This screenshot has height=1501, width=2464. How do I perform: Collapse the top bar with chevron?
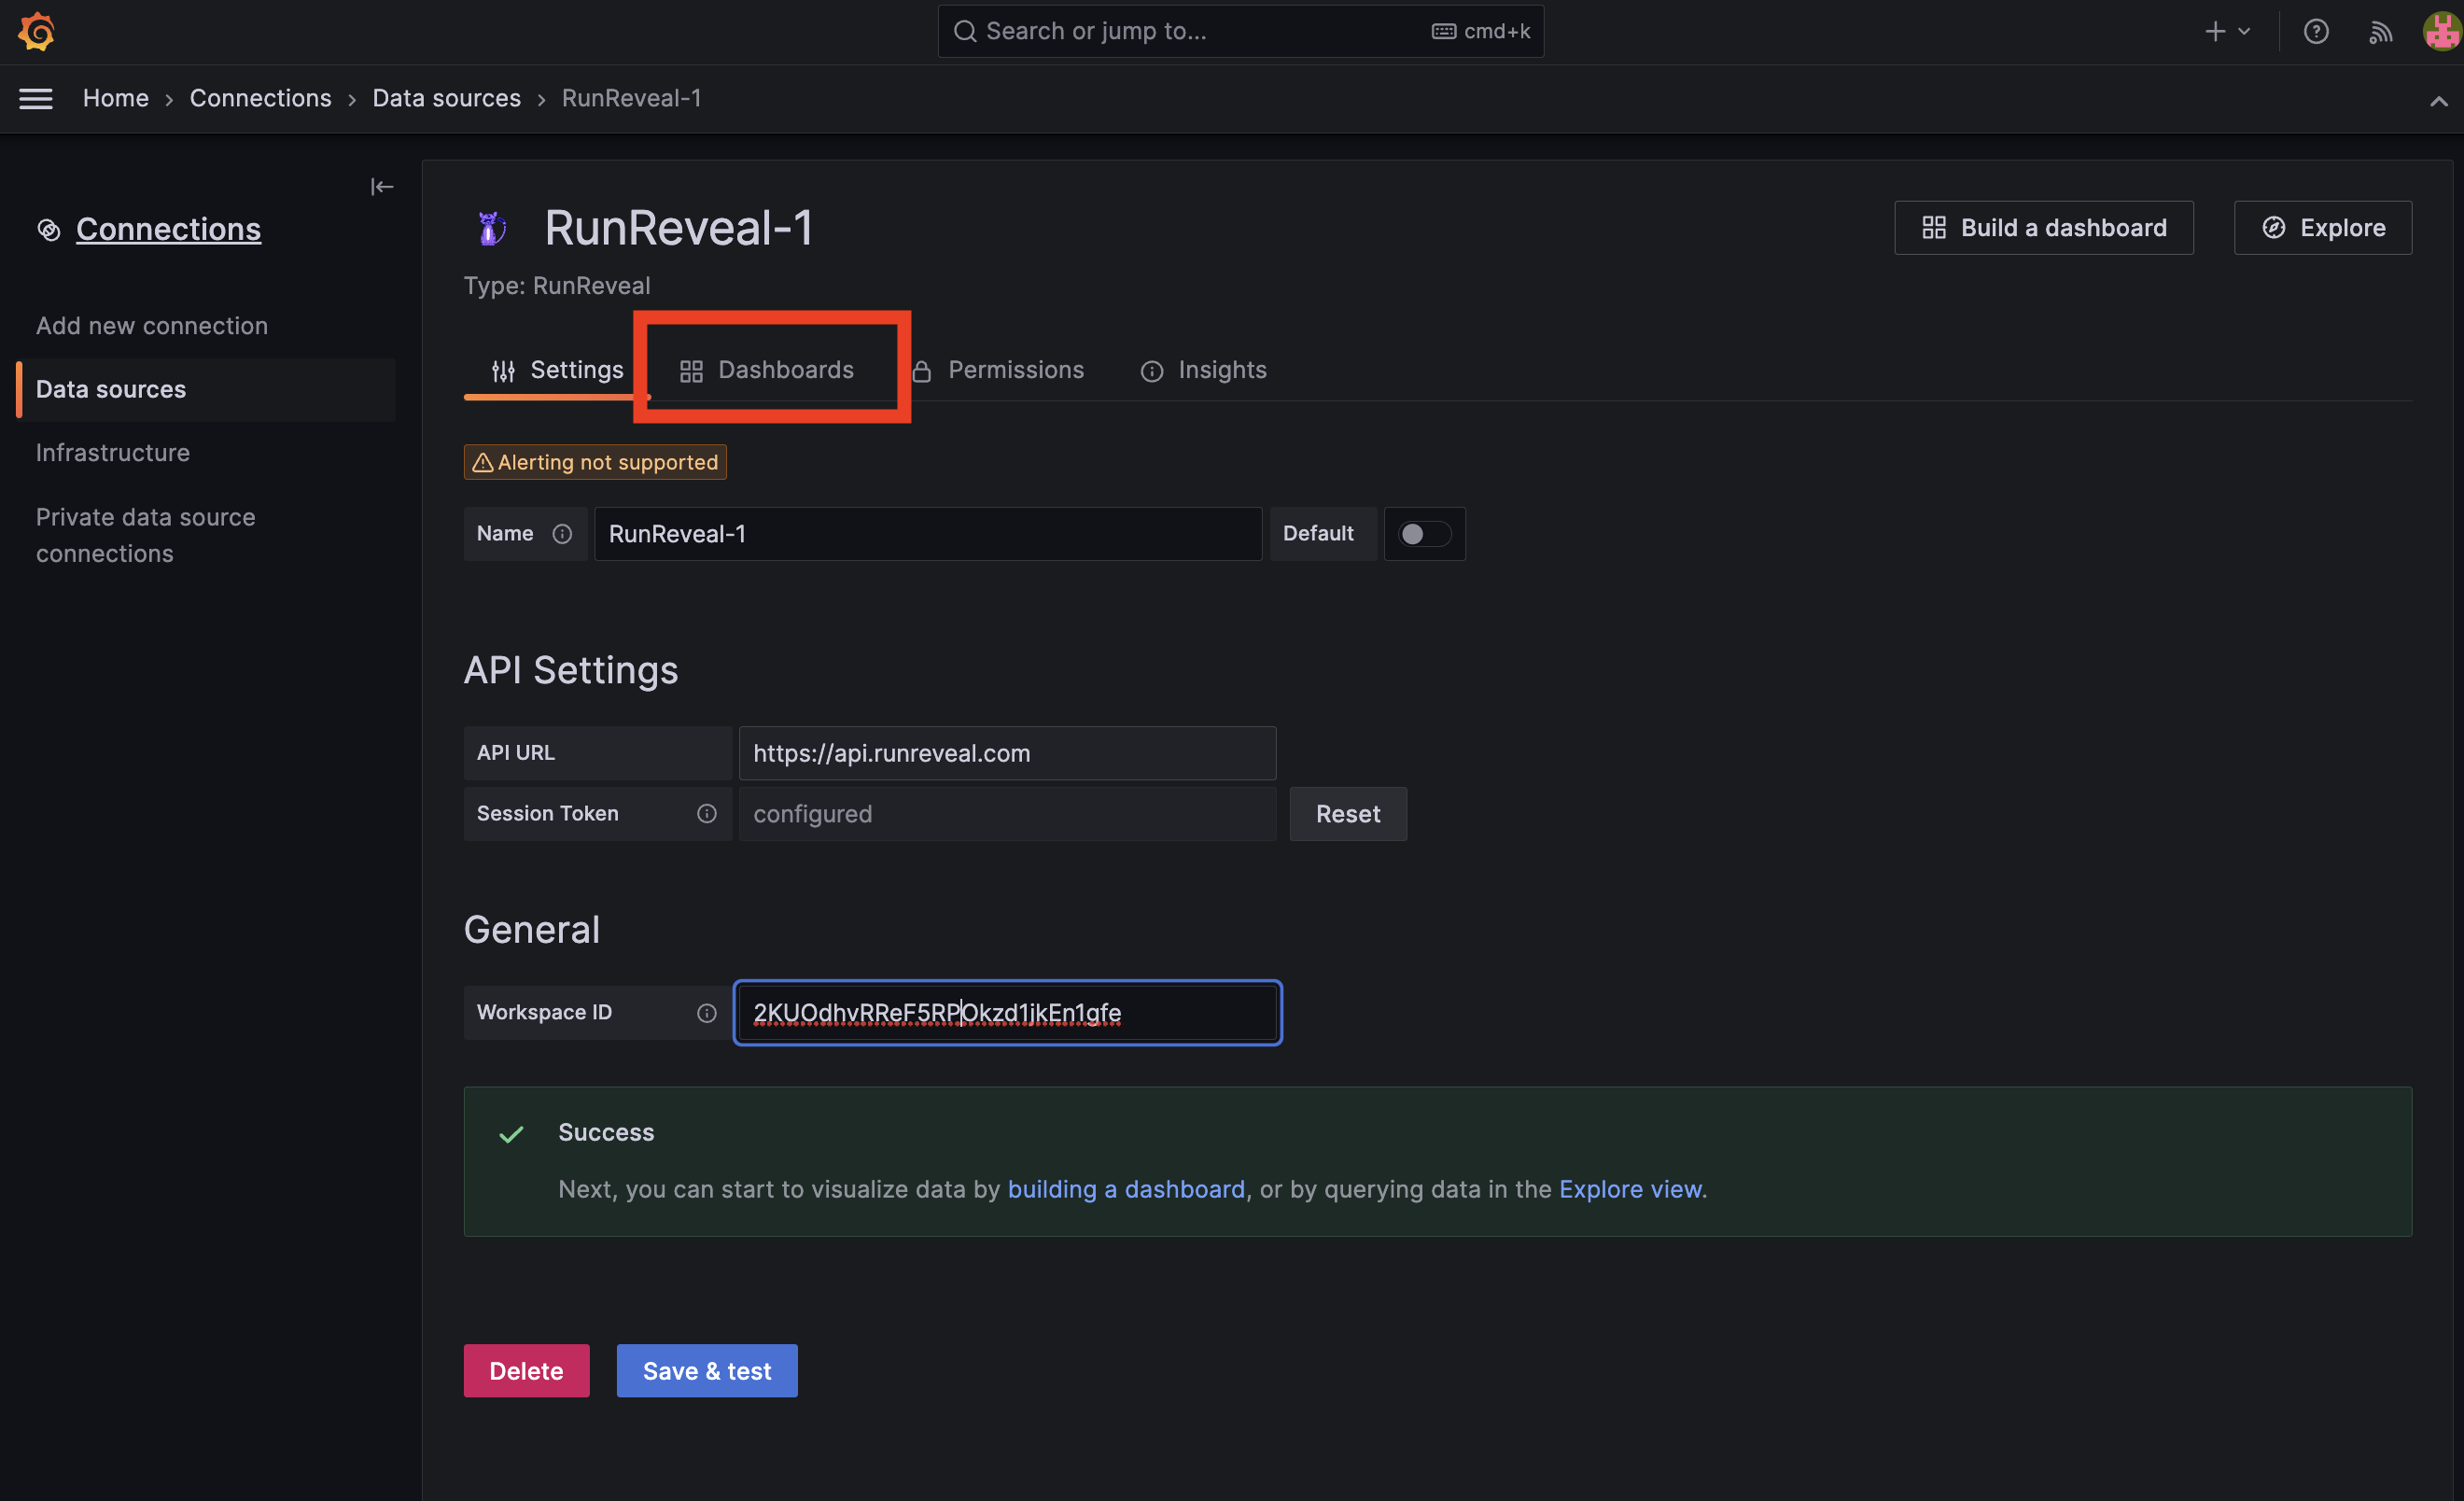[x=2438, y=101]
